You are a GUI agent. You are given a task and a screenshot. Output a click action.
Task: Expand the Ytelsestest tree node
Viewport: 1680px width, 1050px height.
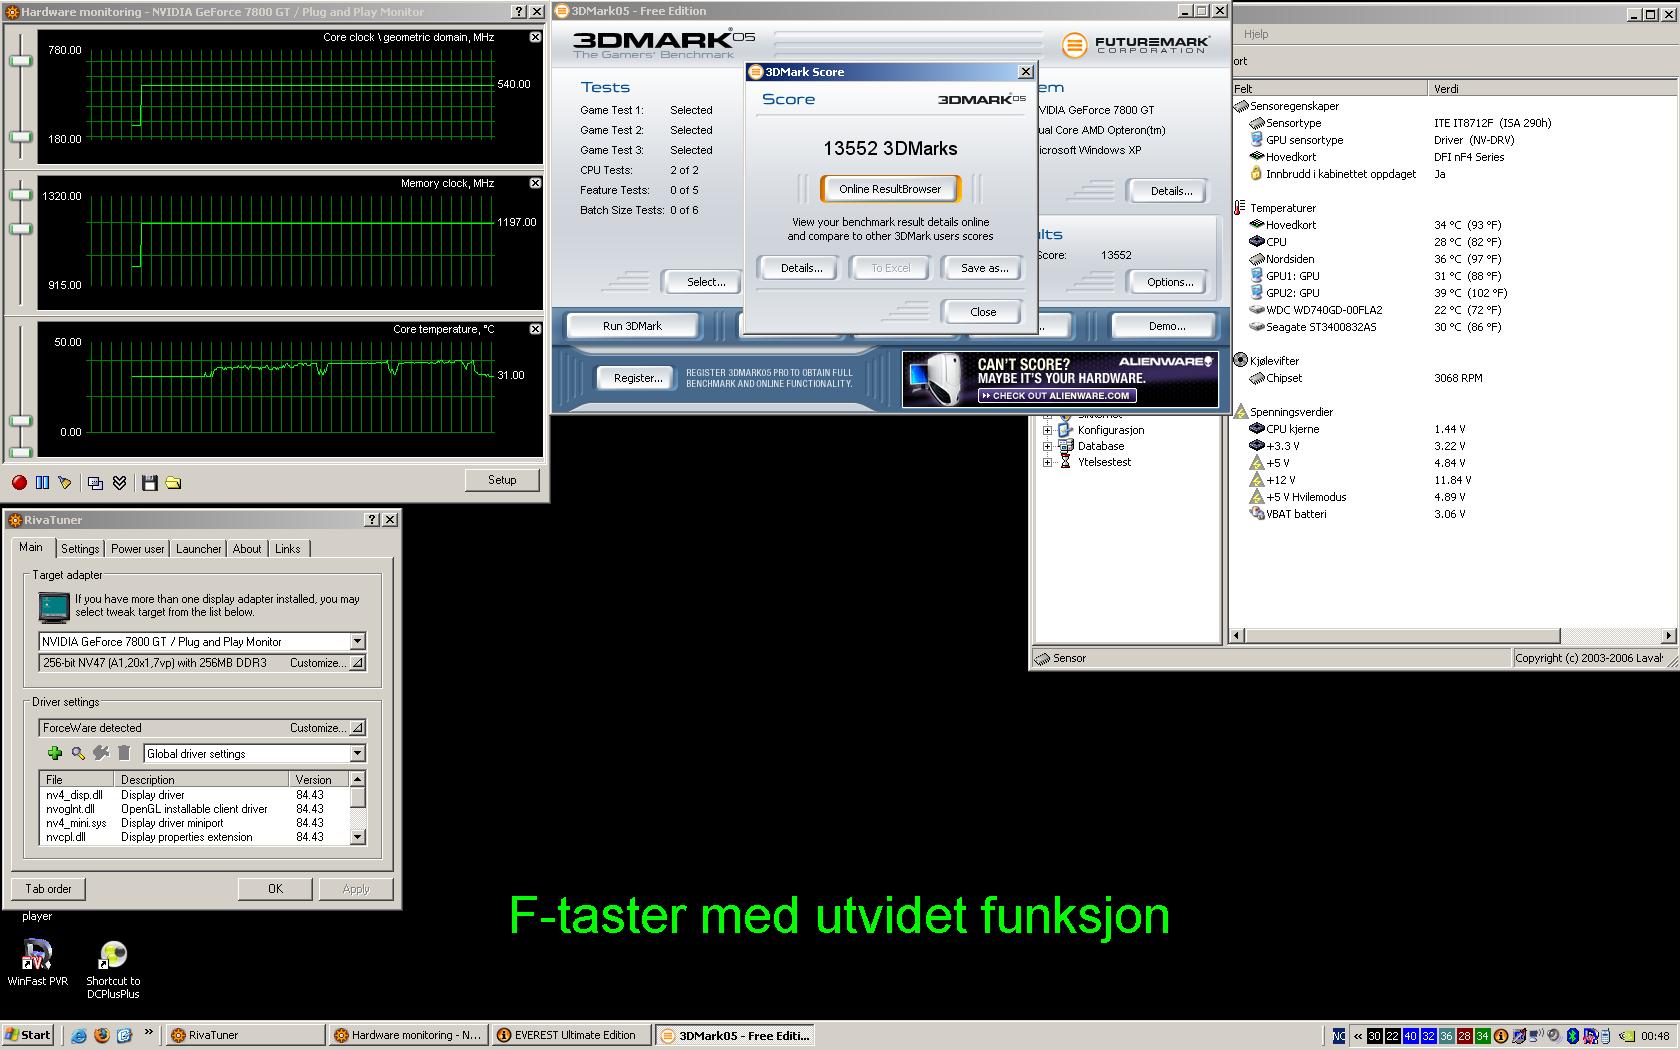[1047, 462]
